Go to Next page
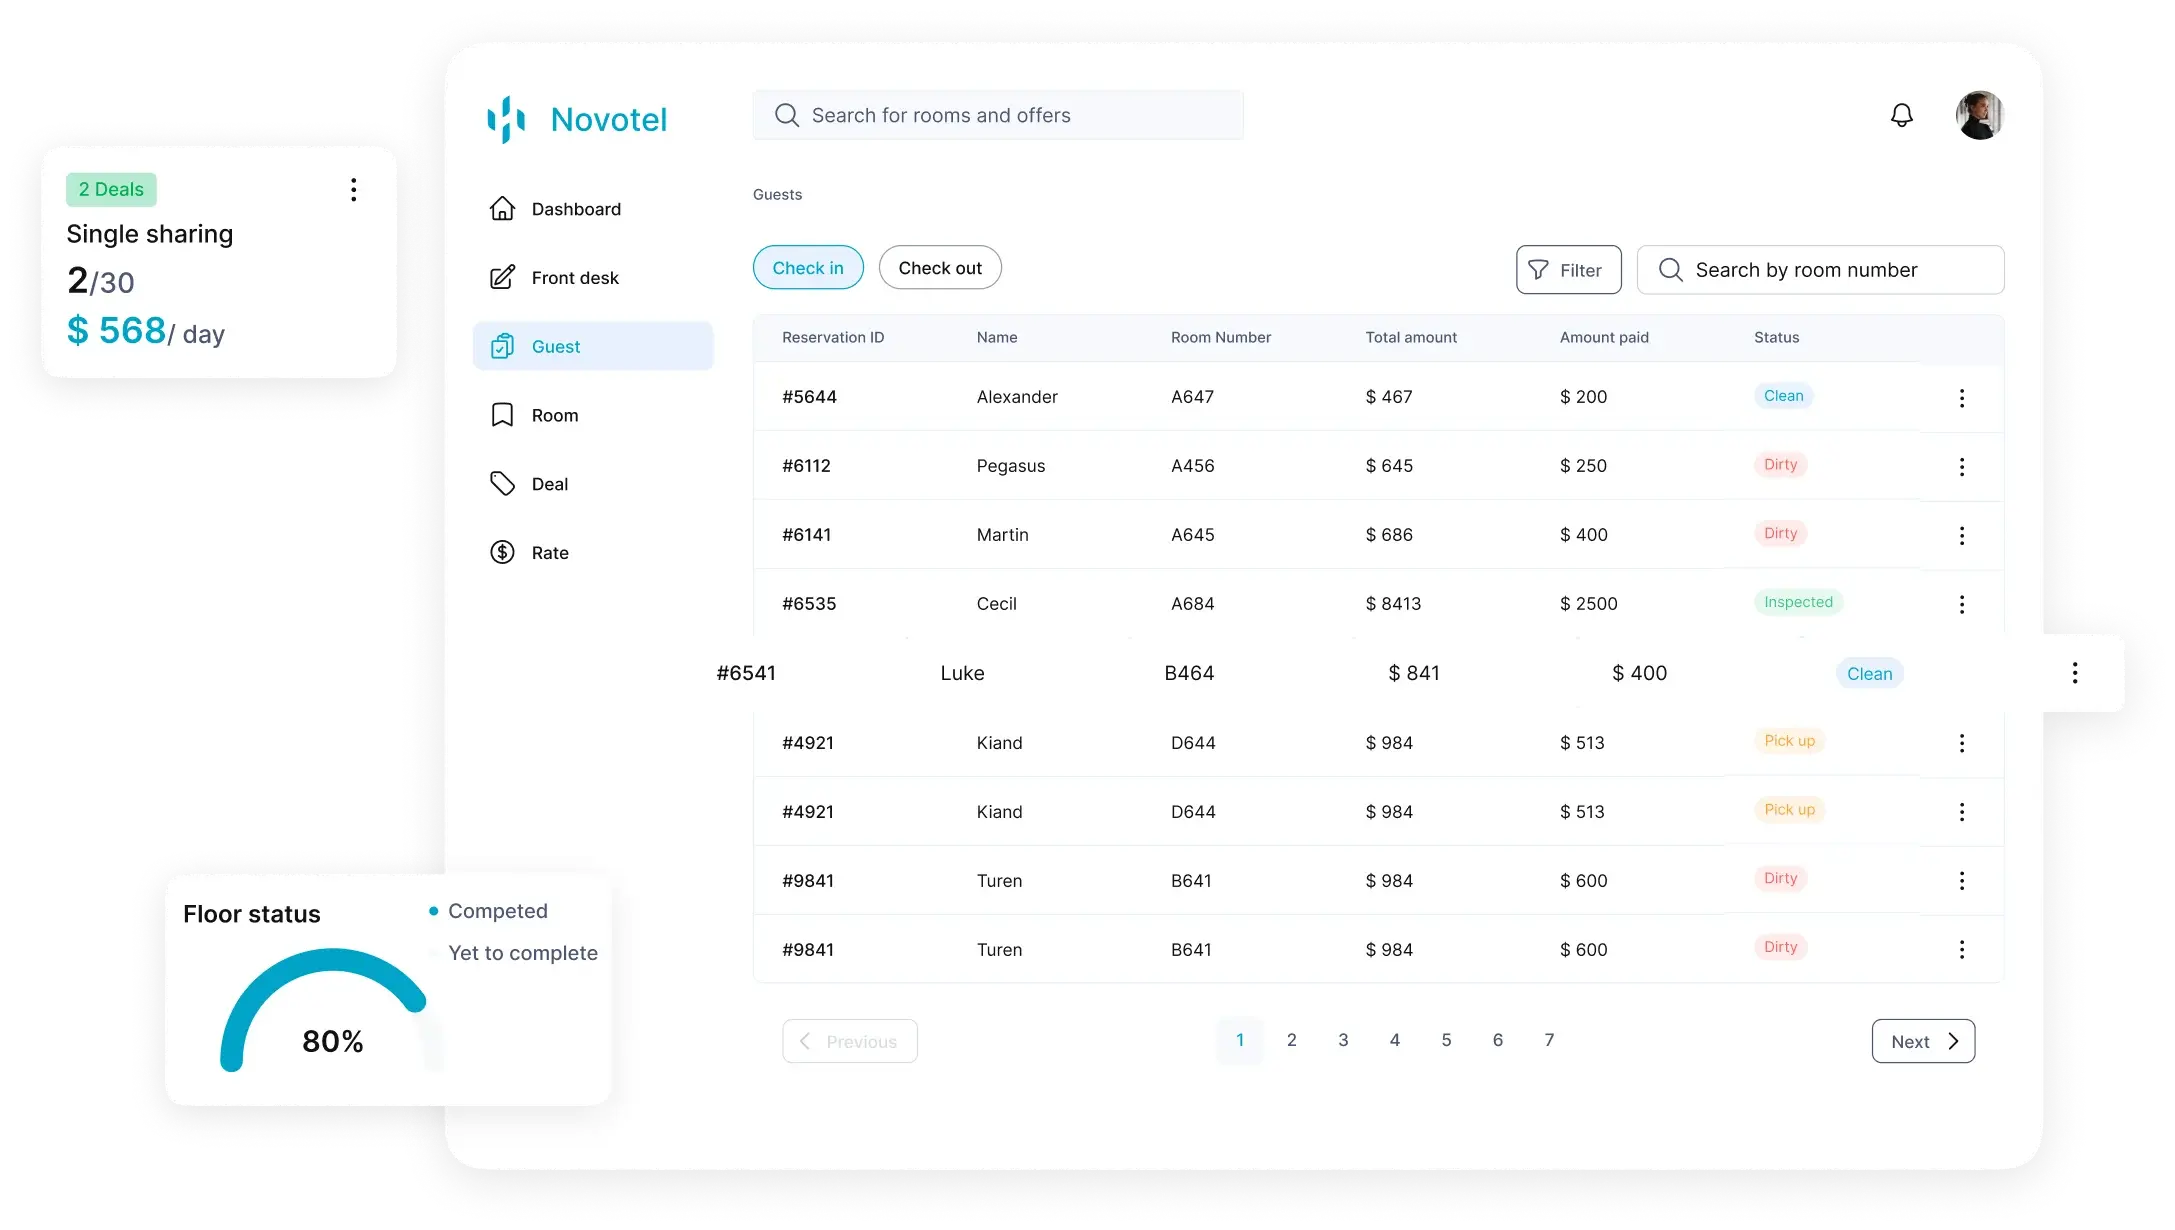Viewport: 2175px width, 1230px height. [1922, 1041]
